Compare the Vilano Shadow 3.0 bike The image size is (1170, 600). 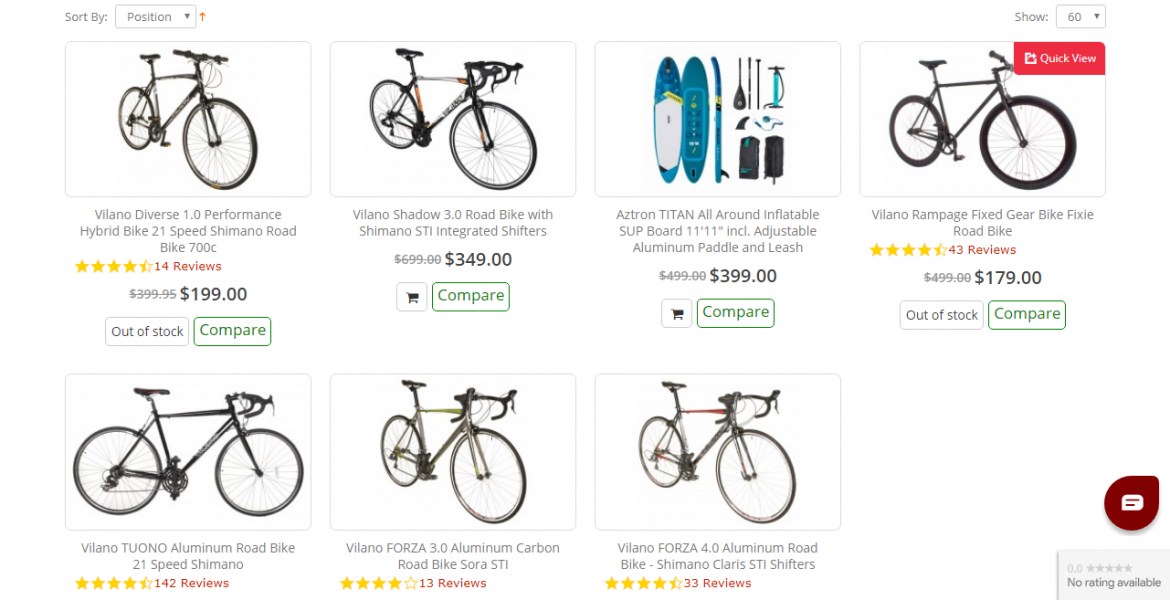pyautogui.click(x=470, y=296)
